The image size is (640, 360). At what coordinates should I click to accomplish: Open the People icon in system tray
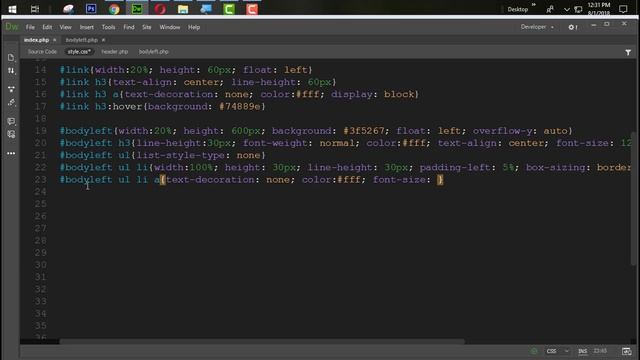point(550,9)
